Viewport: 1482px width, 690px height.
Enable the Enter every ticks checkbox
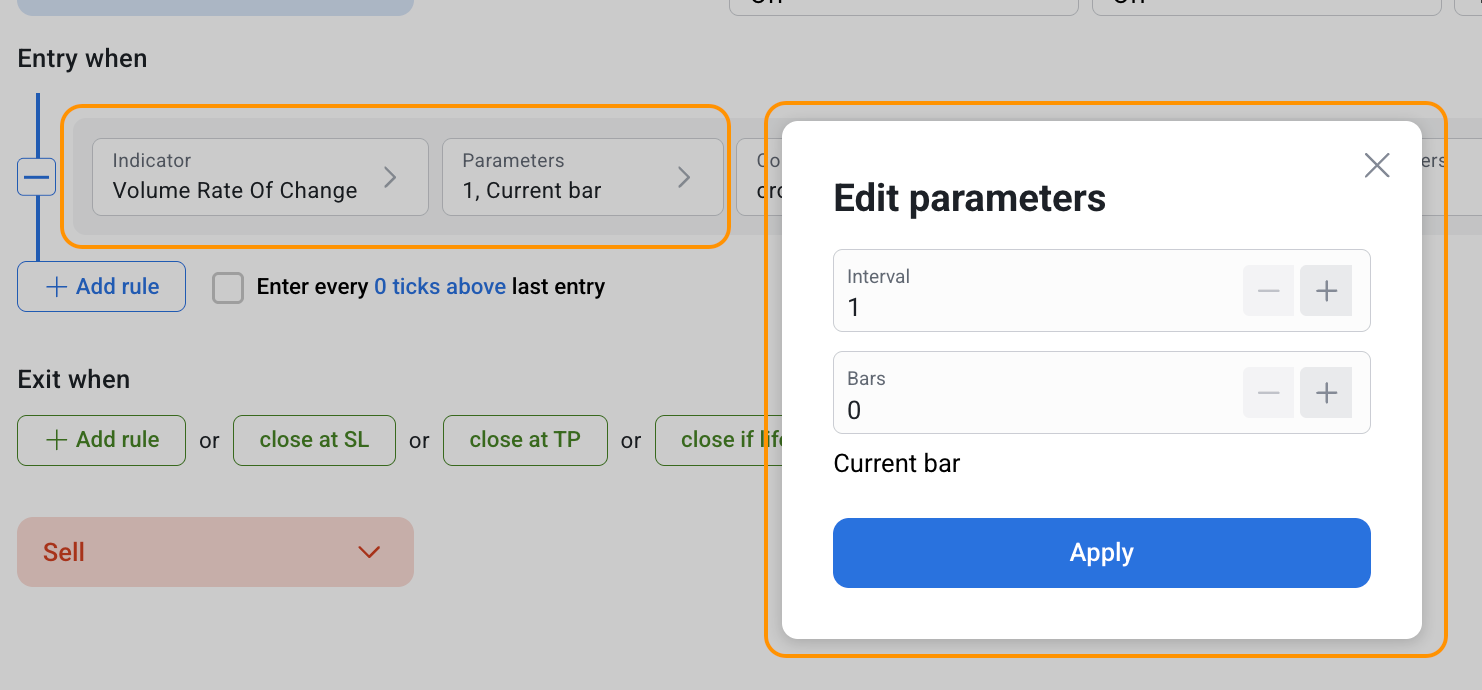[228, 288]
